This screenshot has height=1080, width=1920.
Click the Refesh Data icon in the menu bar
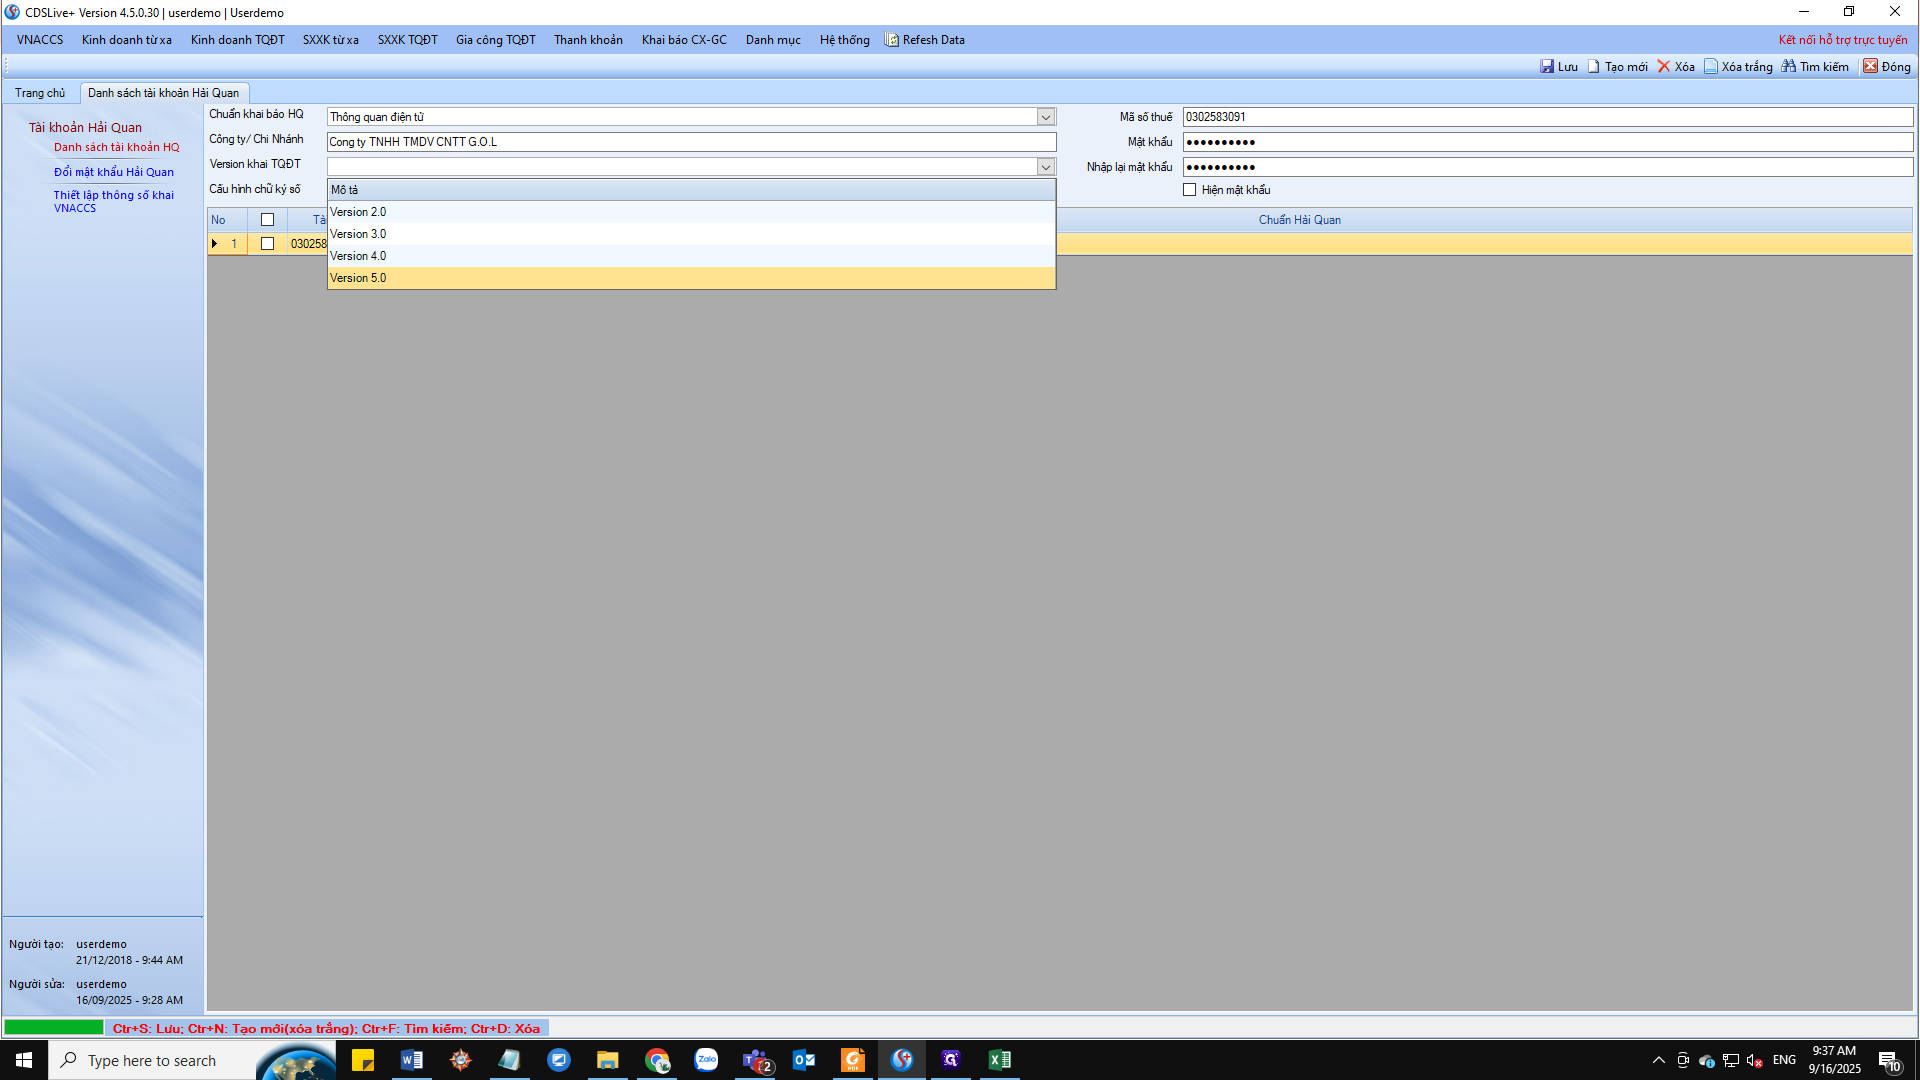coord(892,40)
